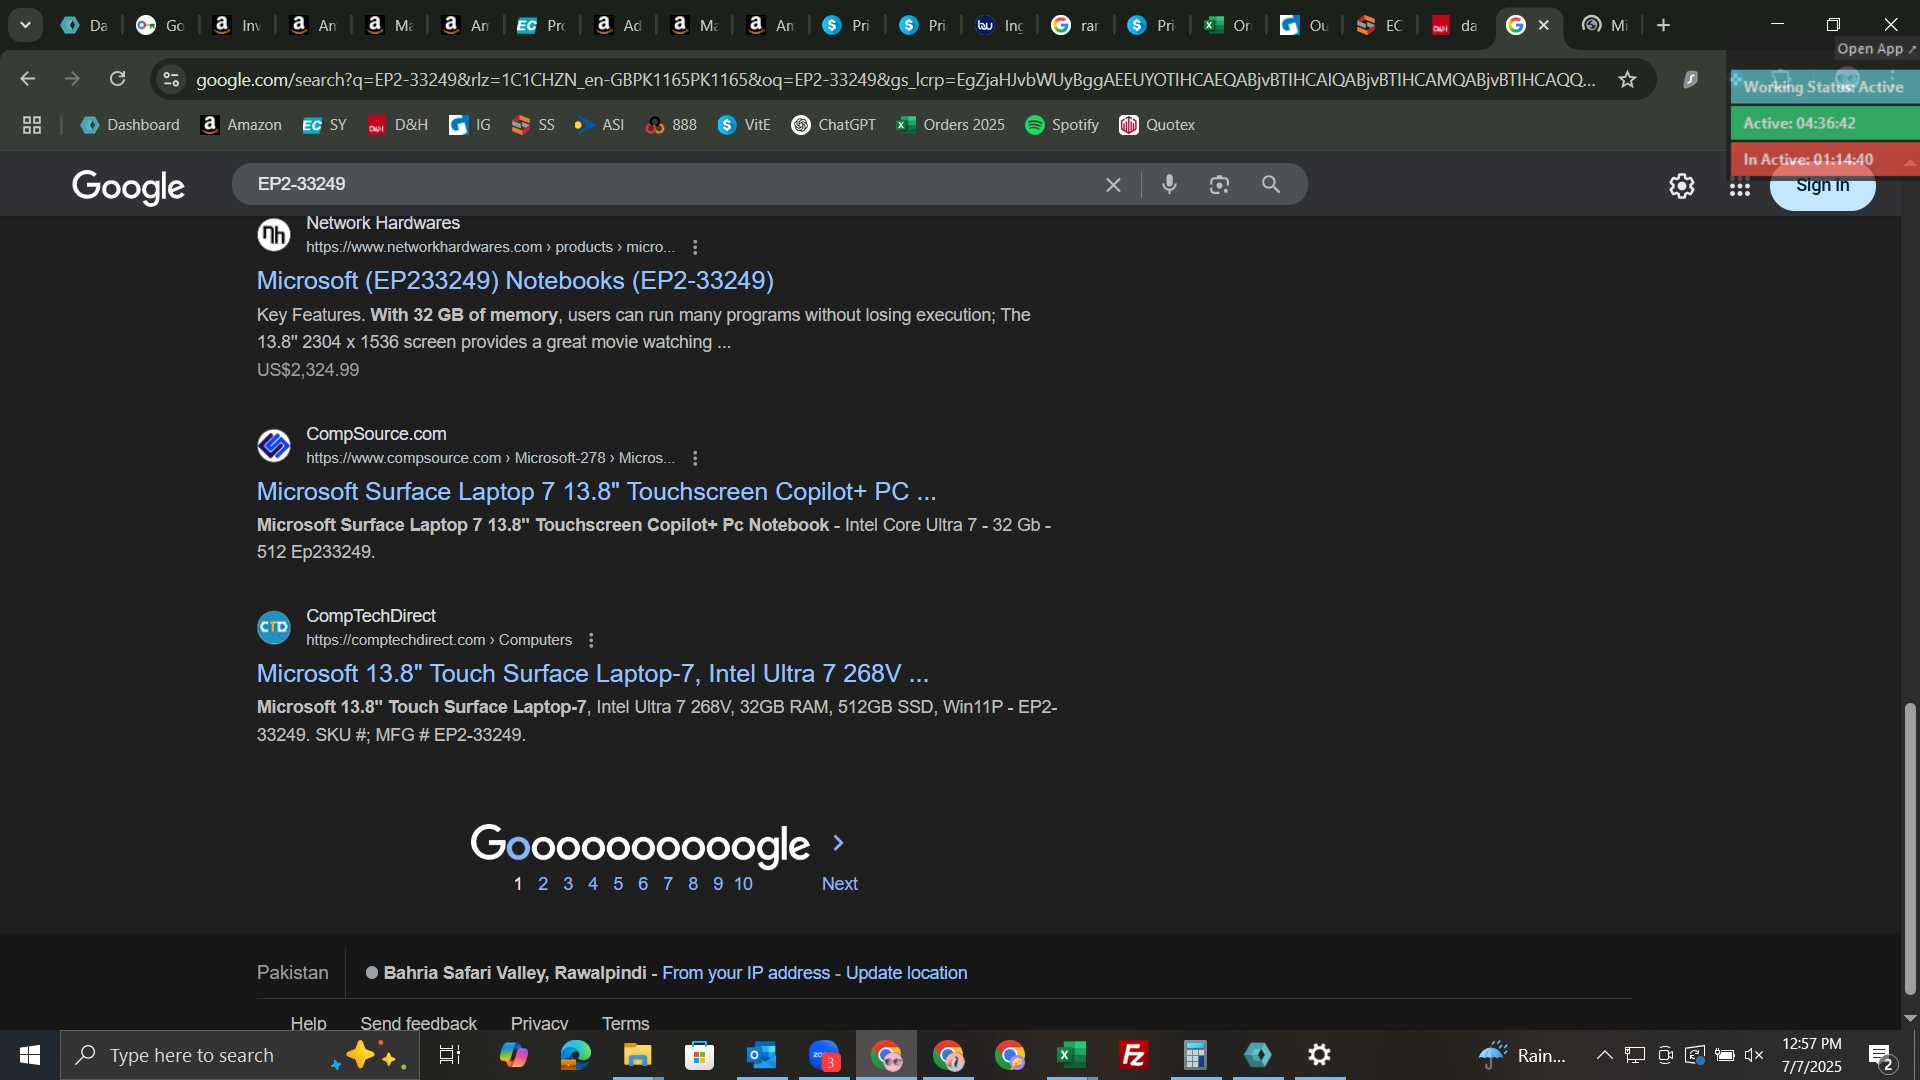Click the magnifier search submit icon

point(1271,185)
